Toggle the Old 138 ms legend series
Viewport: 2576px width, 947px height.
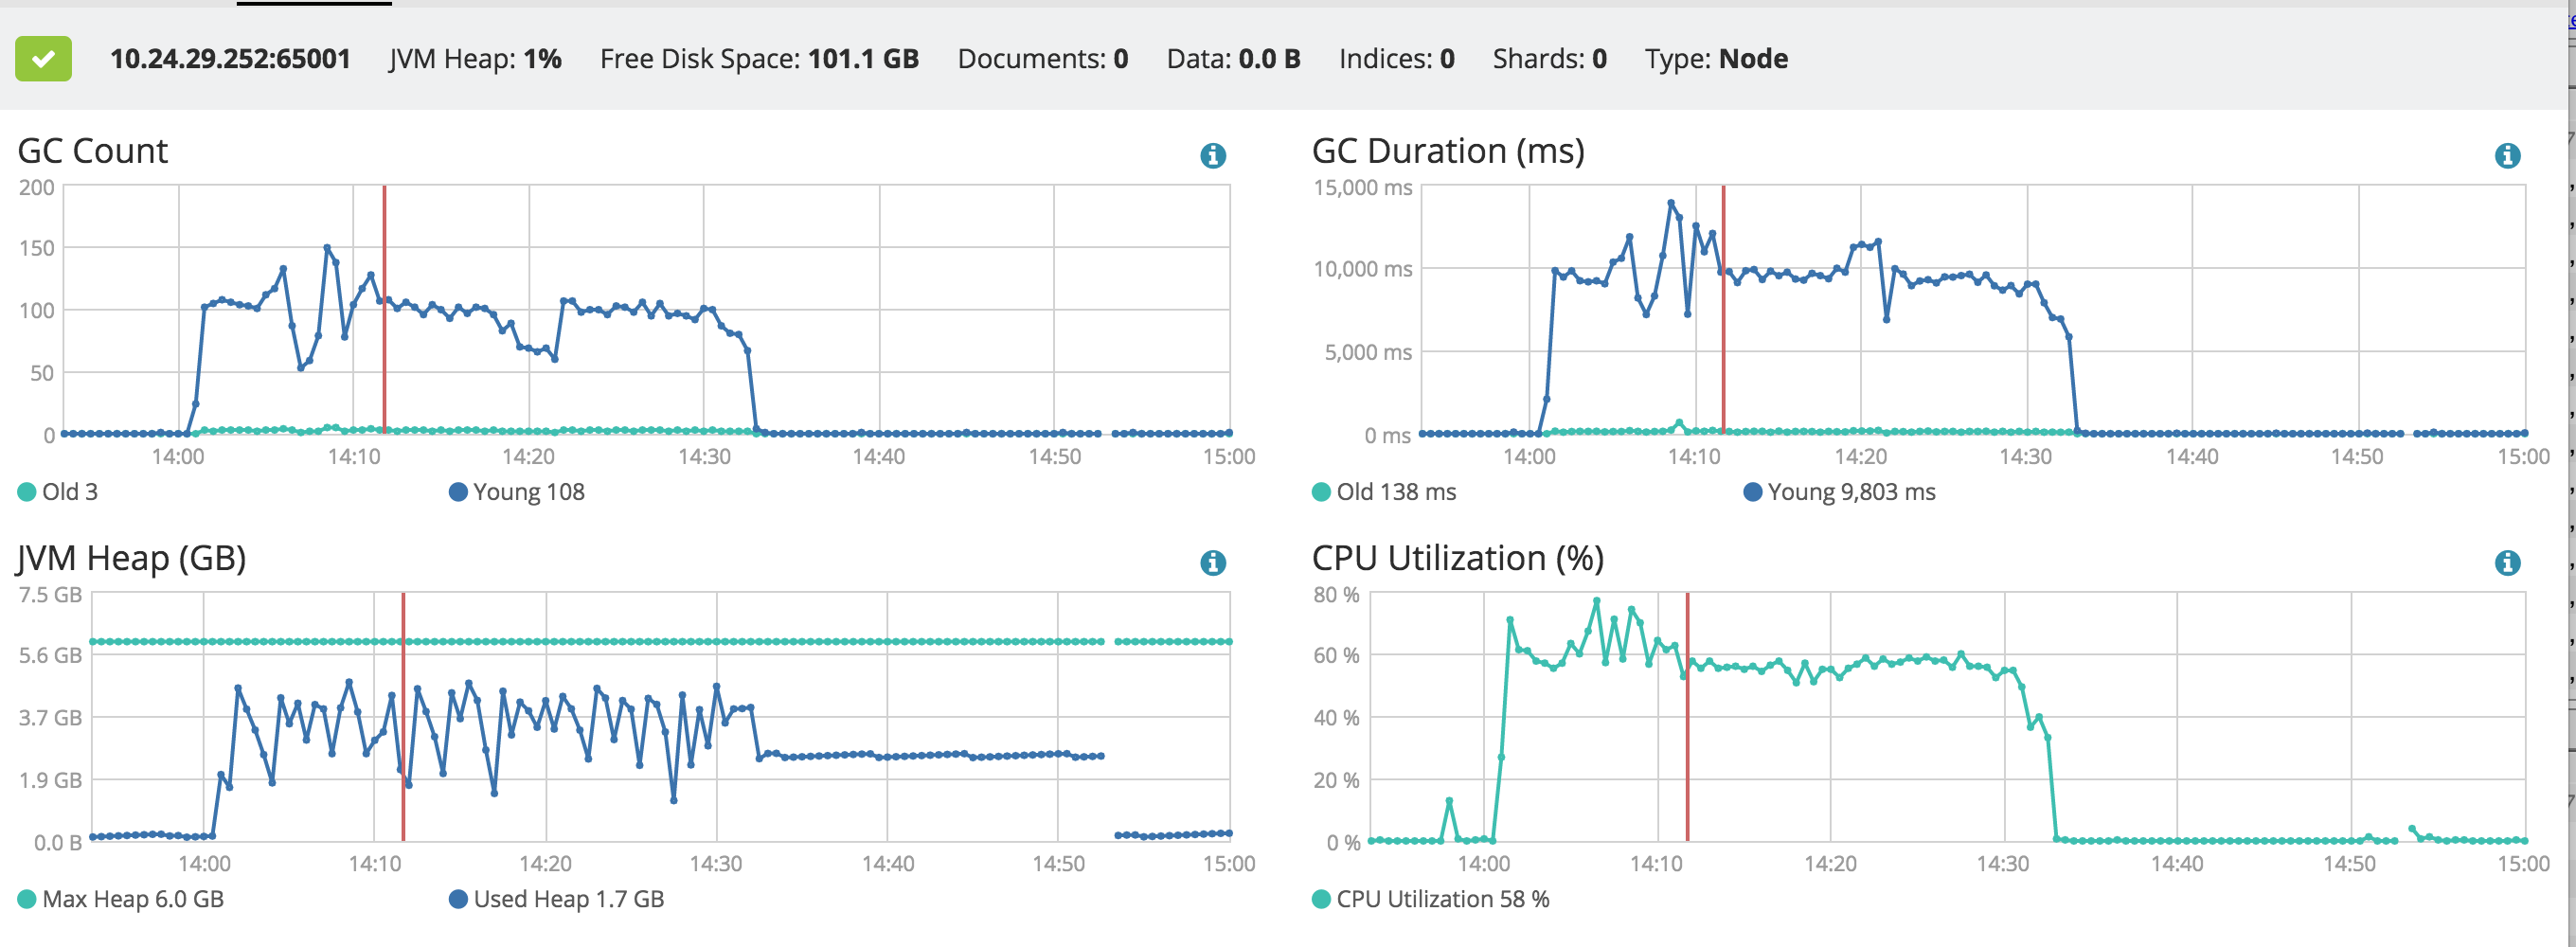coord(1384,492)
